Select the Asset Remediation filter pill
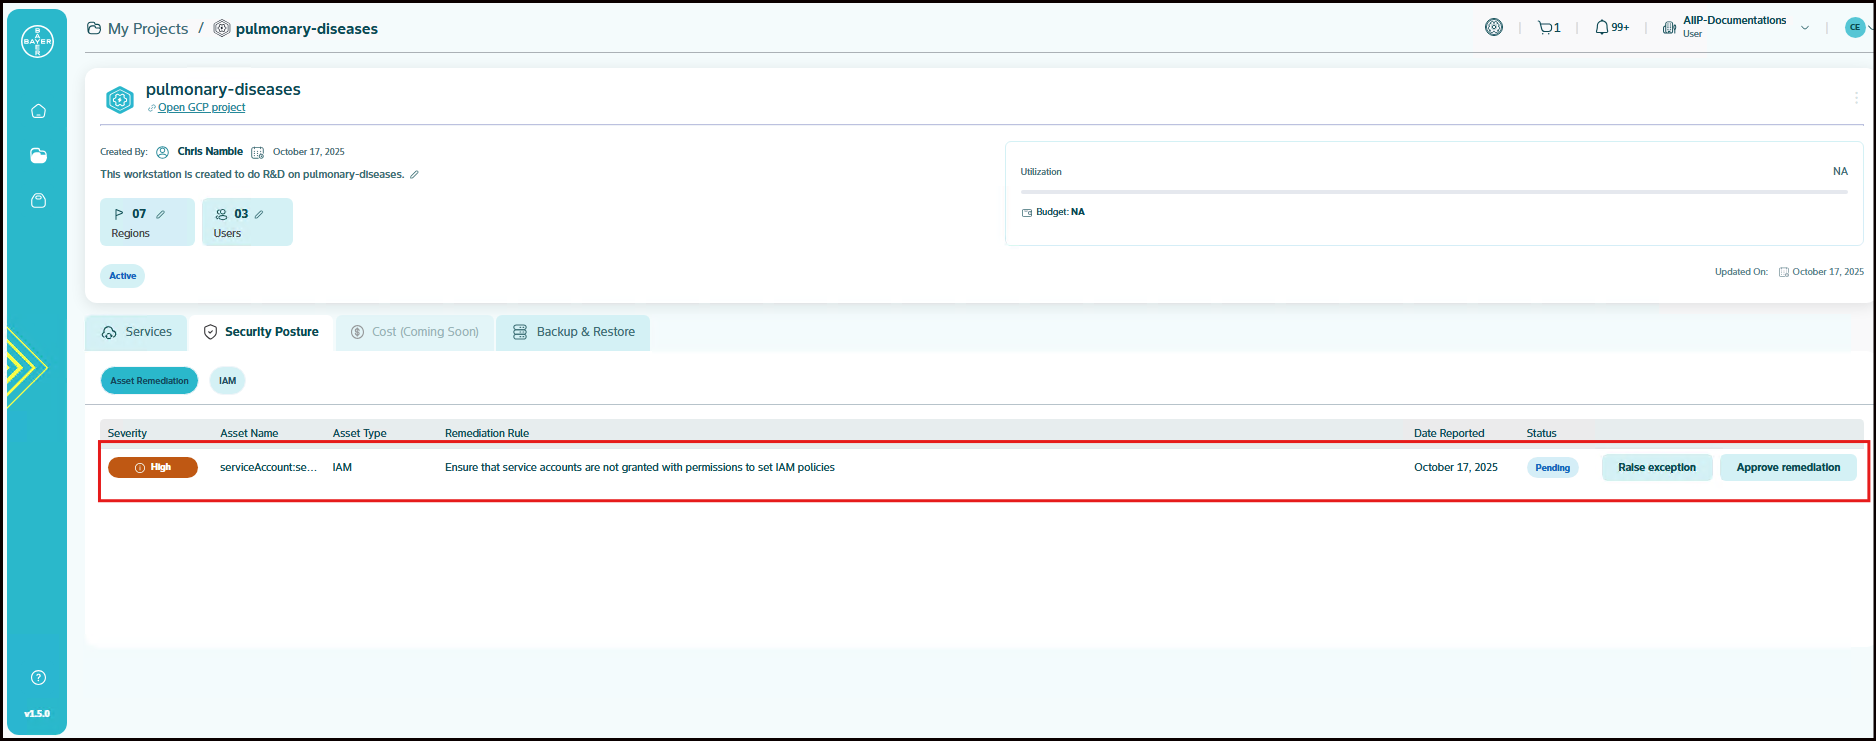Viewport: 1876px width, 741px height. 149,381
